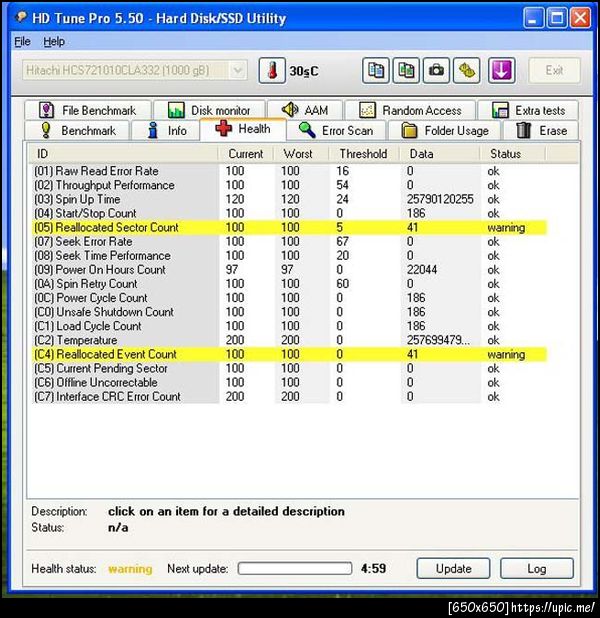This screenshot has height=618, width=600.
Task: Switch to the AAM tab
Action: click(305, 110)
